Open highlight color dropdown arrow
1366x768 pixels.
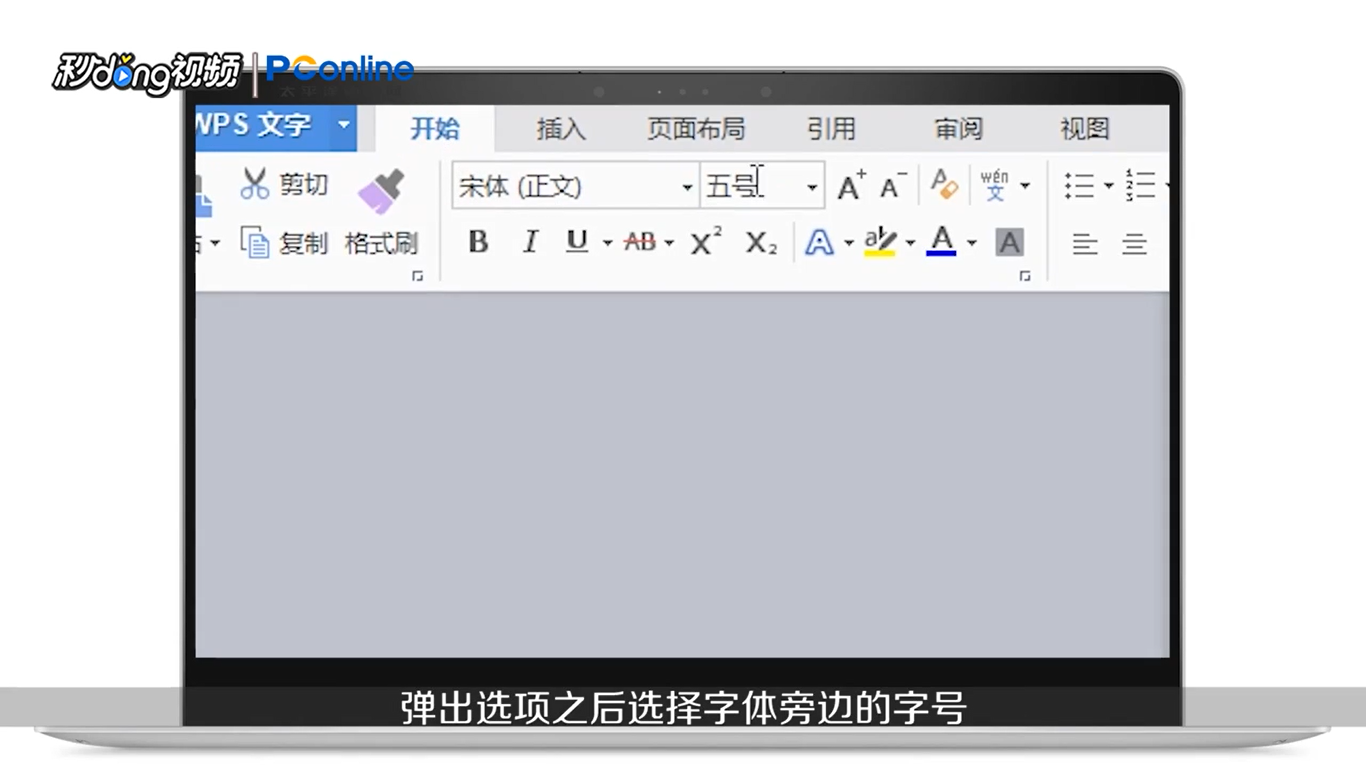[x=910, y=243]
